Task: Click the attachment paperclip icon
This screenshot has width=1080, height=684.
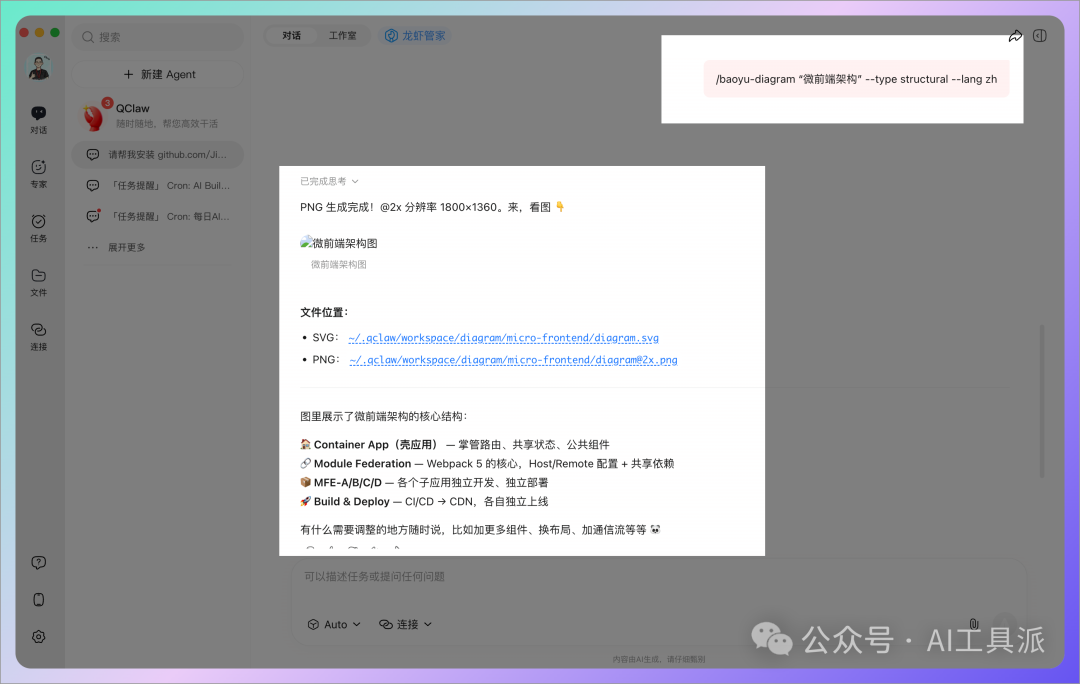Action: pos(974,623)
